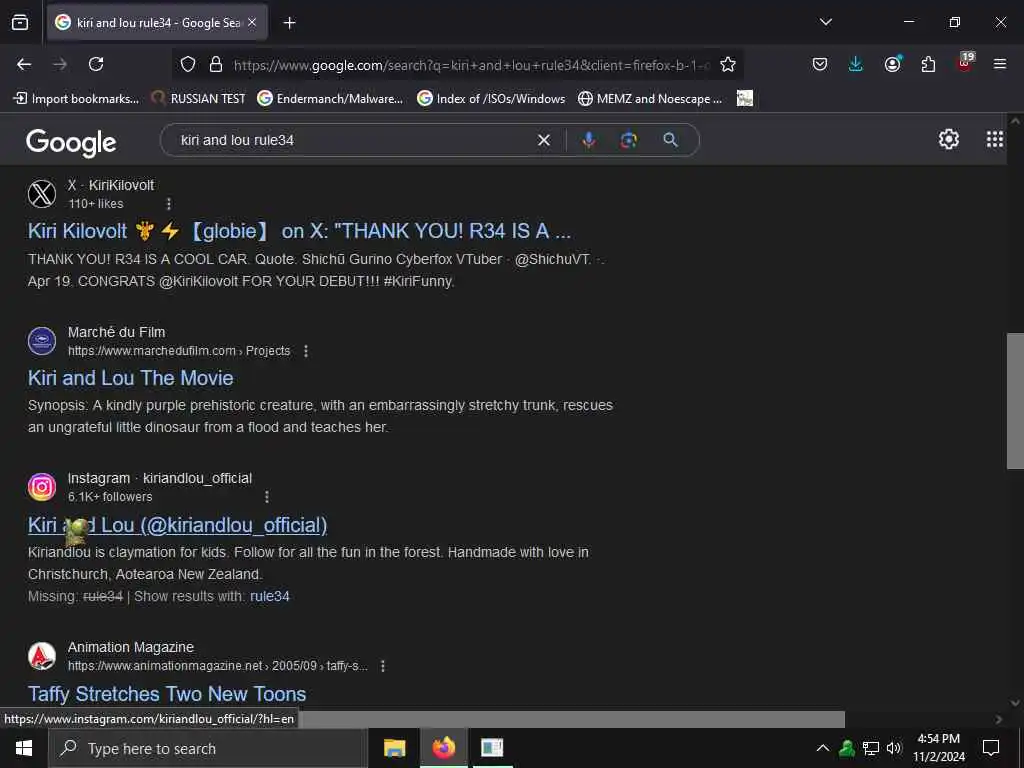The image size is (1024, 768).
Task: Open 'Taffy Stretches Two New Toons' link
Action: point(167,694)
